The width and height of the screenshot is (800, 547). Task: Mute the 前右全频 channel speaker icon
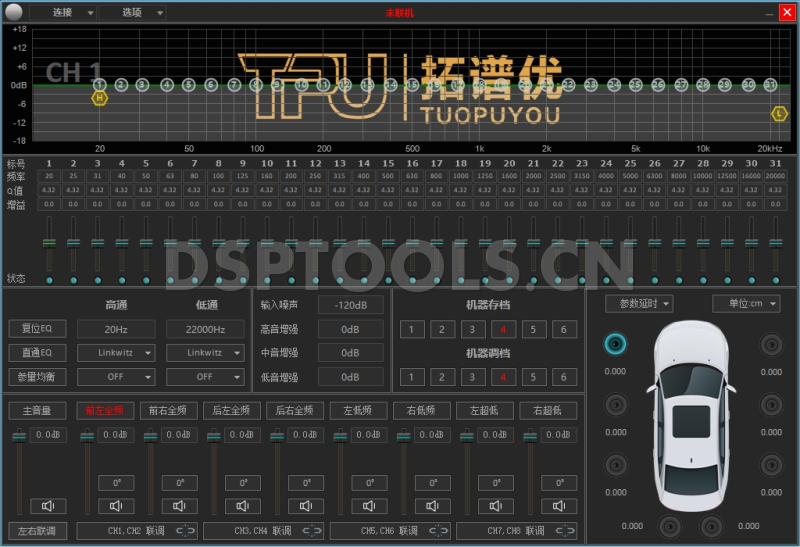click(179, 506)
